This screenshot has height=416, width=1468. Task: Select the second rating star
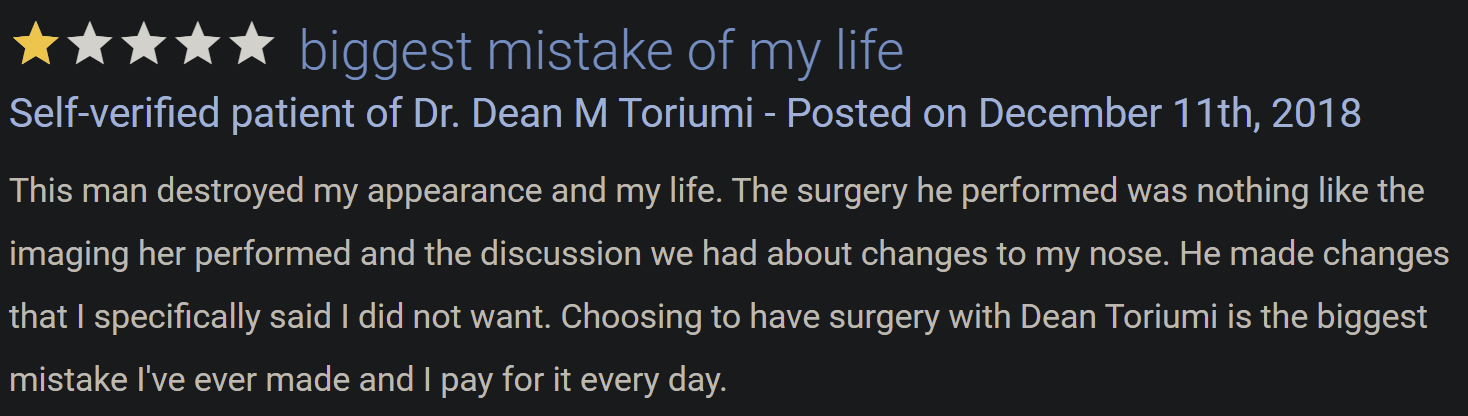pyautogui.click(x=89, y=45)
